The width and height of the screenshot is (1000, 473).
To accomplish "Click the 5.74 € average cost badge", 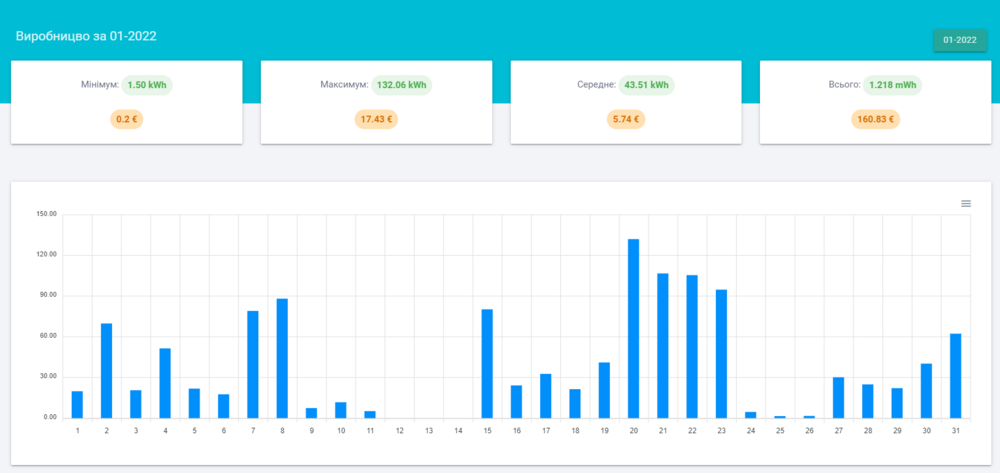I will [x=626, y=119].
